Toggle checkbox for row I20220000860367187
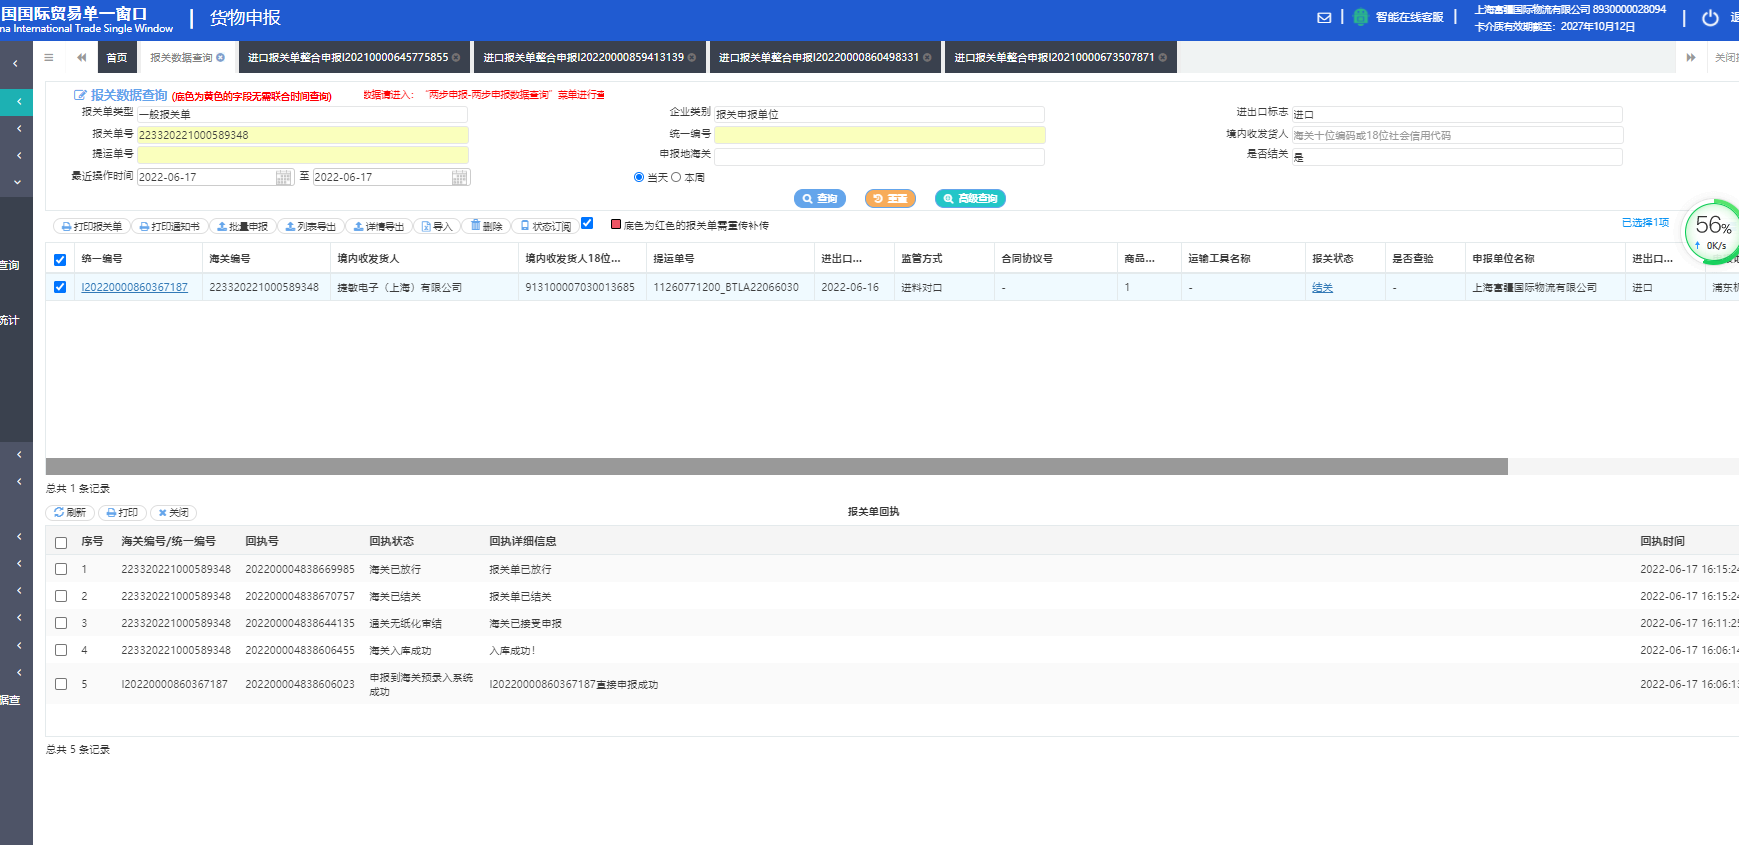Screen dimensions: 1739x845 [x=60, y=287]
